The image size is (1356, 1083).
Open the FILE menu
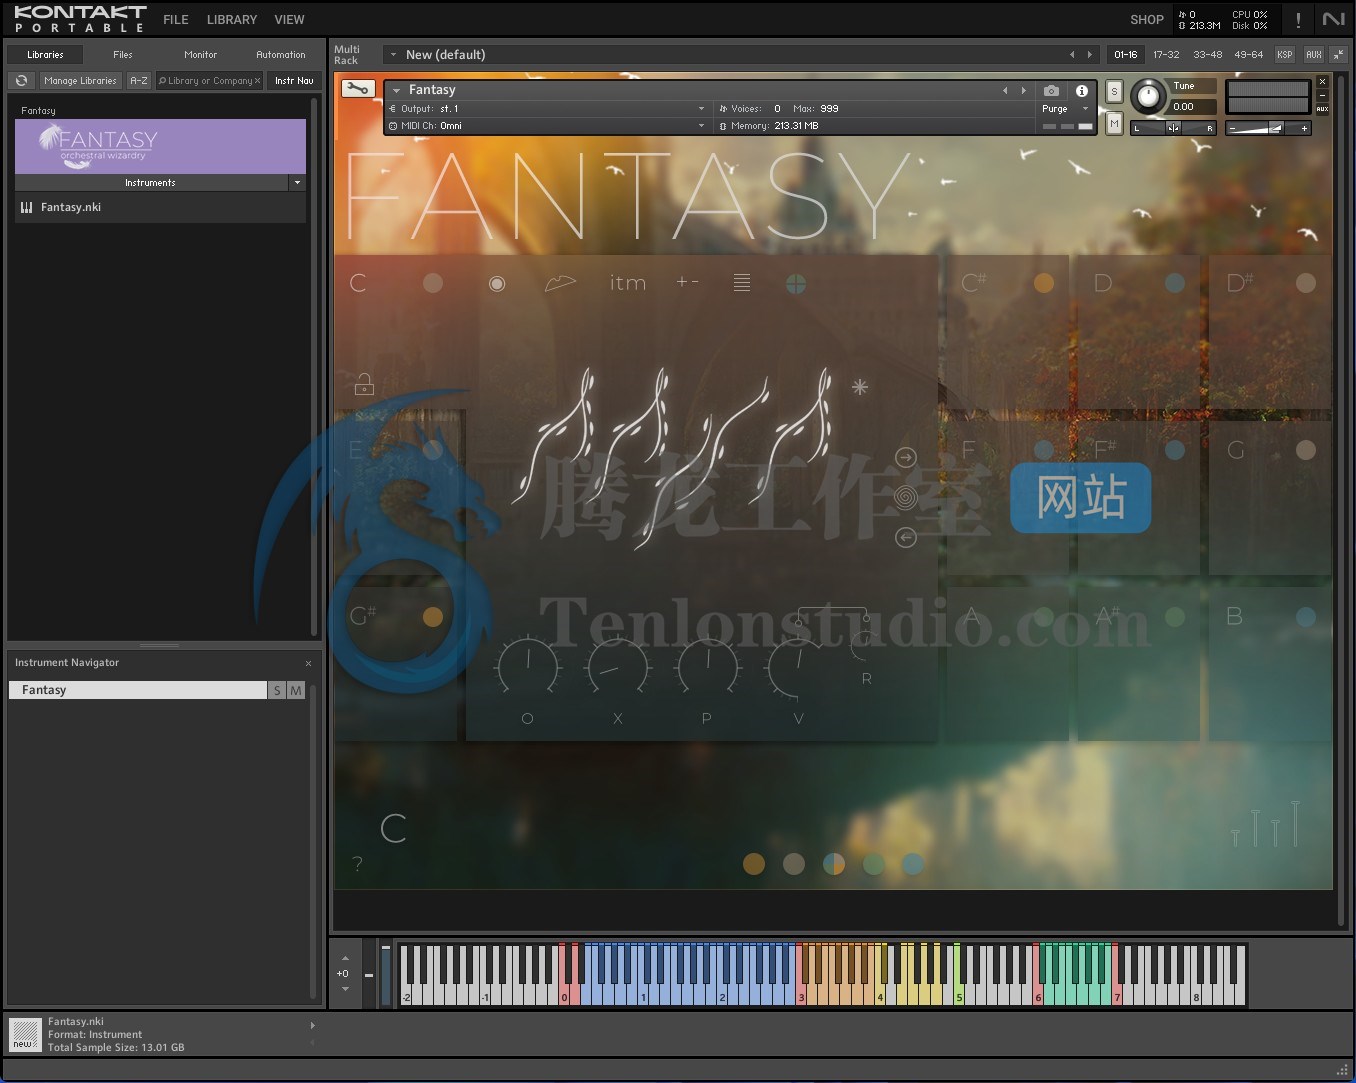coord(176,19)
